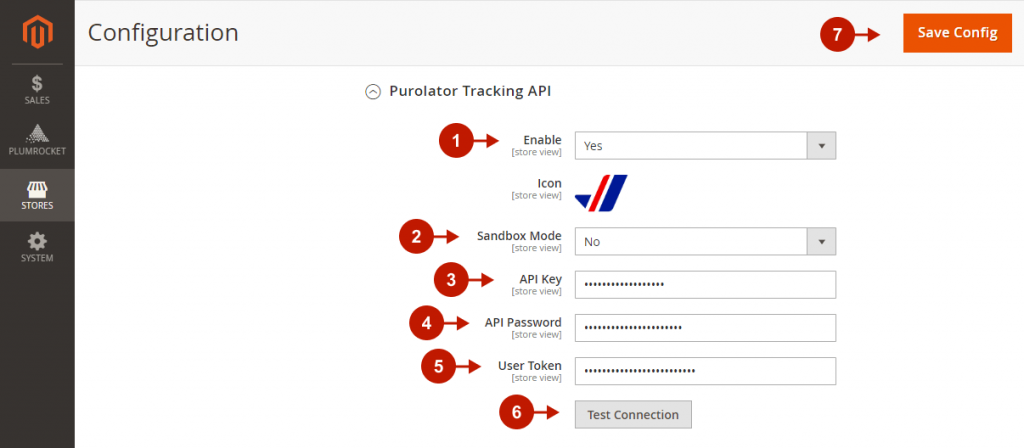Click the red step 6 marker
This screenshot has width=1024, height=448.
pyautogui.click(x=515, y=413)
